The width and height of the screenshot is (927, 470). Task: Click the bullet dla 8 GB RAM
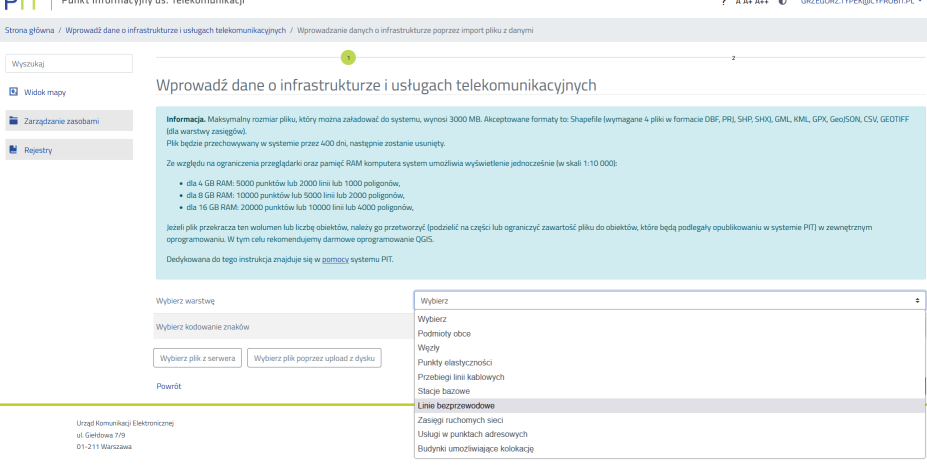tap(296, 195)
